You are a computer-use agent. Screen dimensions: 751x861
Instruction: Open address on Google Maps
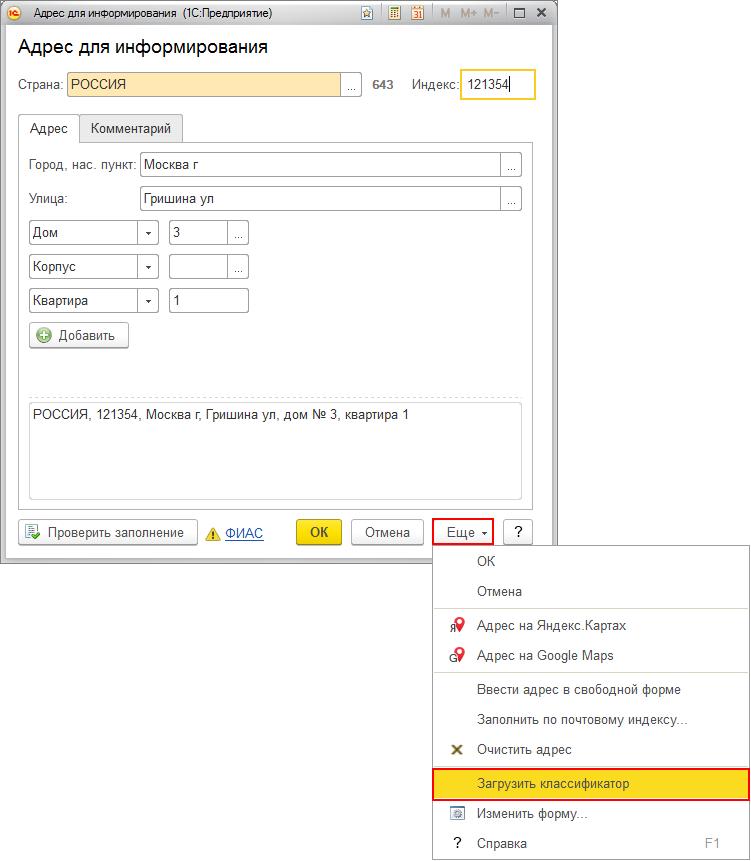(x=545, y=656)
